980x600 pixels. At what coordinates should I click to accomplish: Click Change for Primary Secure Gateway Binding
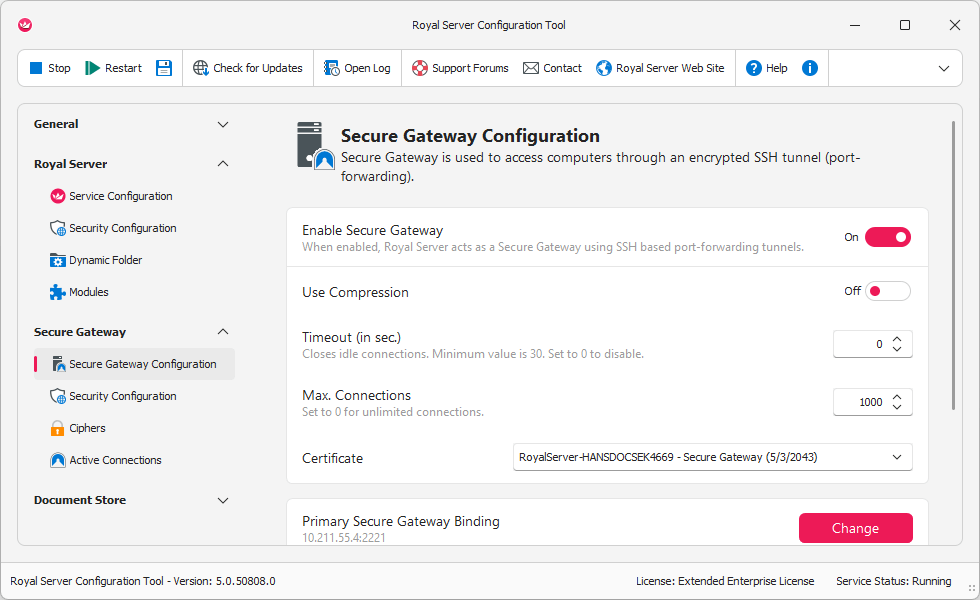click(x=856, y=528)
